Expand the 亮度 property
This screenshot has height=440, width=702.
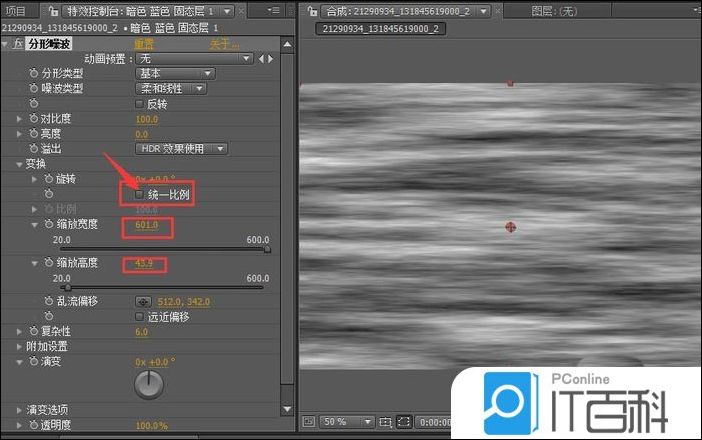pyautogui.click(x=19, y=134)
